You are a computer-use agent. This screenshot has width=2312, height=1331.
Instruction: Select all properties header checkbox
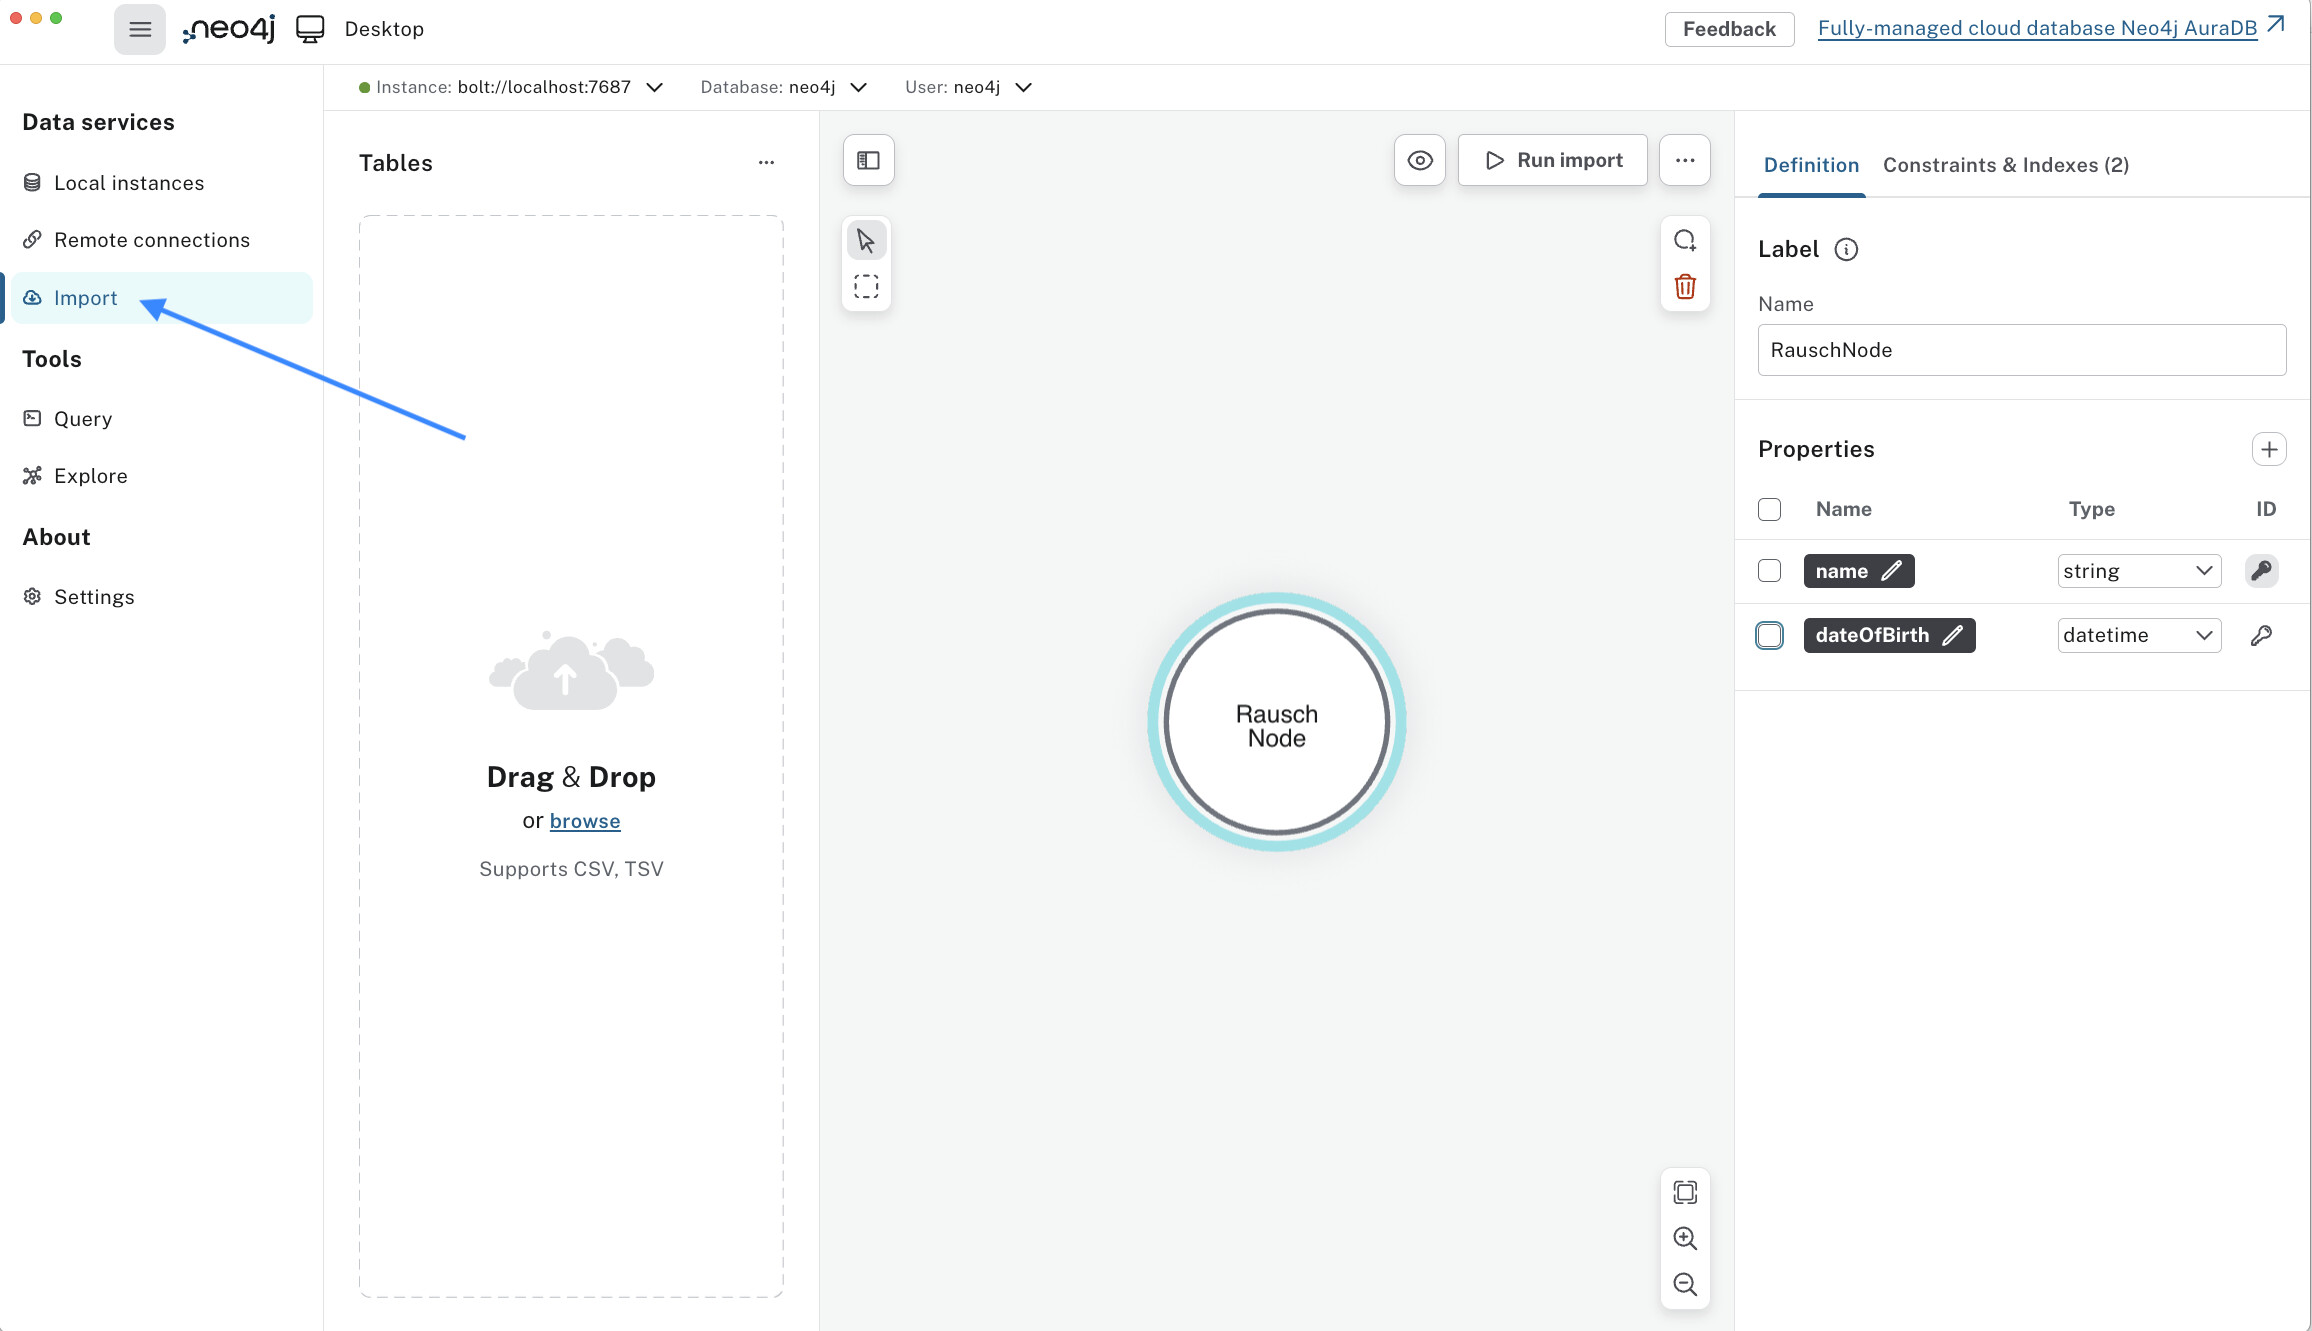tap(1769, 509)
